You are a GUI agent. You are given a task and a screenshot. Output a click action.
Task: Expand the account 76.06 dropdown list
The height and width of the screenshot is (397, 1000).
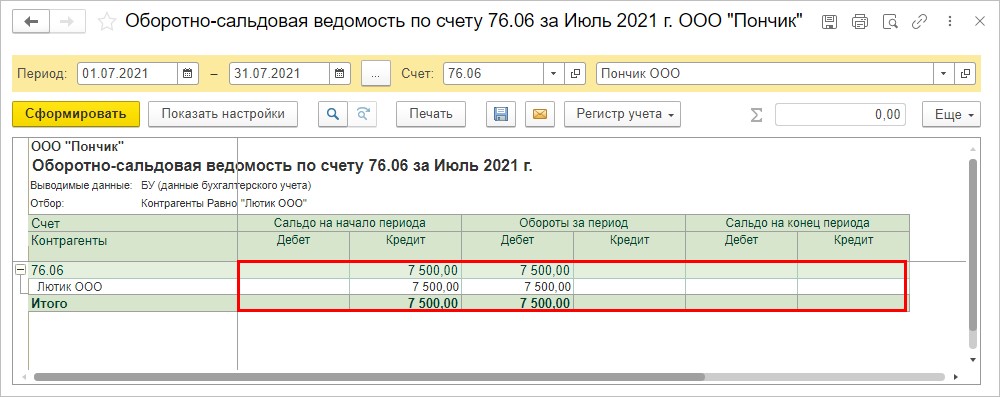coord(554,73)
